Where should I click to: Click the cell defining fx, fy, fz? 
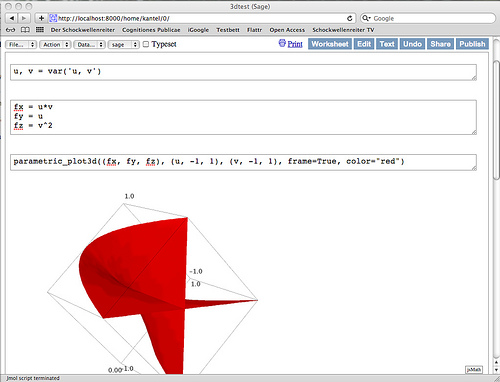tap(243, 117)
